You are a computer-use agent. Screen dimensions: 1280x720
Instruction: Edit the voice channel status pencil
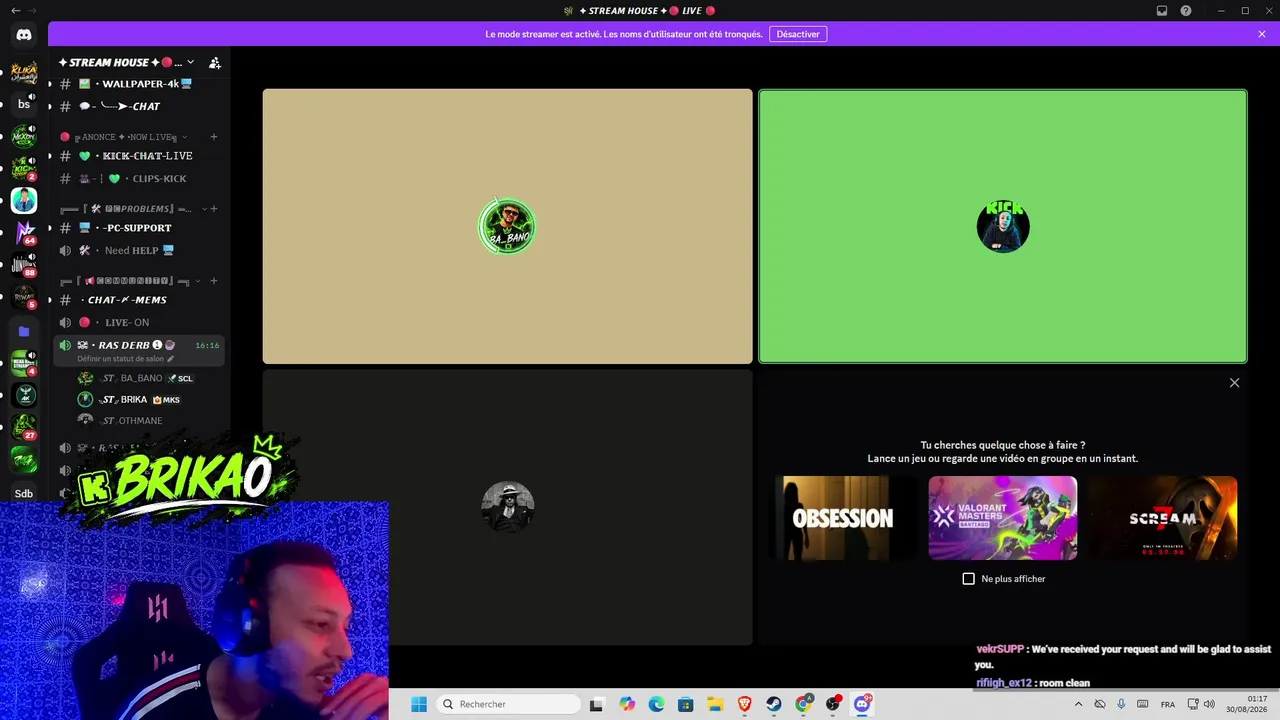tap(171, 358)
